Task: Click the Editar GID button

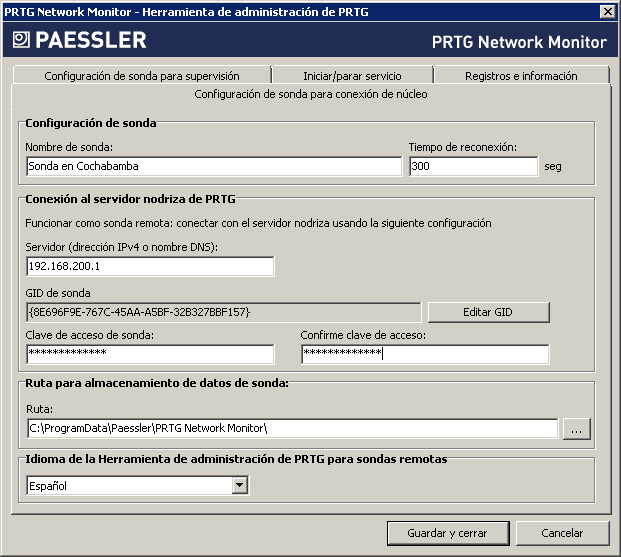Action: (x=488, y=312)
